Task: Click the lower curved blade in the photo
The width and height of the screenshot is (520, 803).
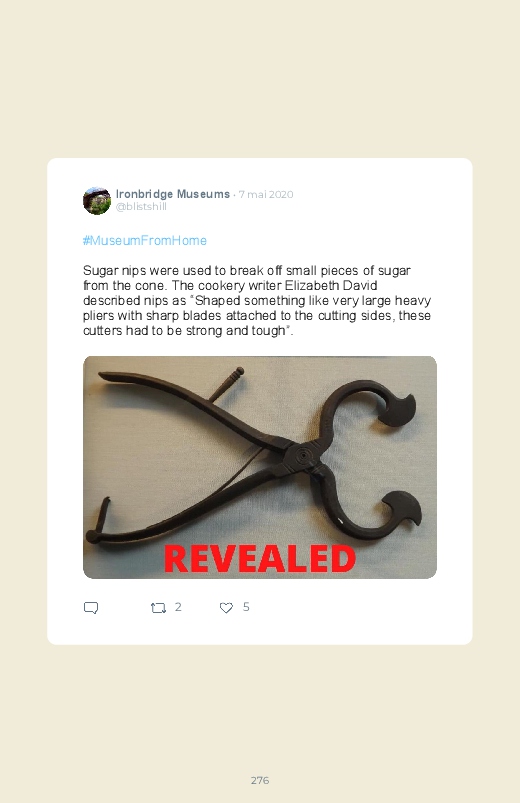Action: click(x=402, y=511)
